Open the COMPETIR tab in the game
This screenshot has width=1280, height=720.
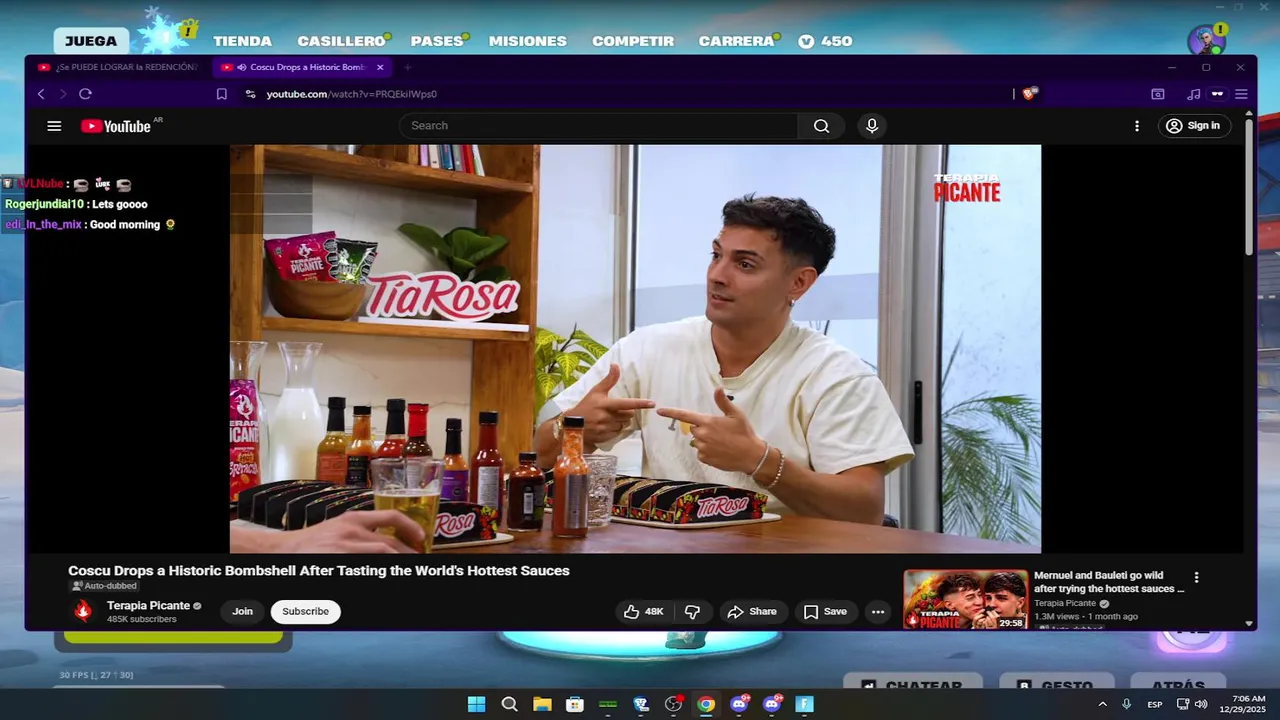[633, 41]
